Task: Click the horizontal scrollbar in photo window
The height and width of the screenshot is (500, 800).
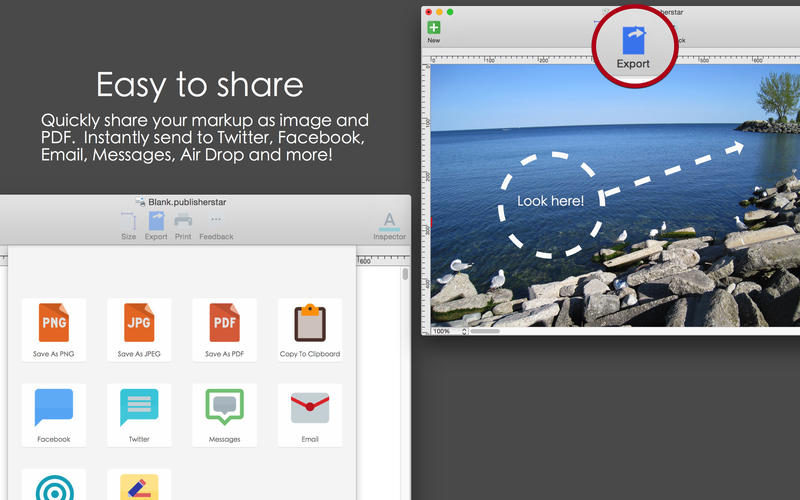Action: [x=485, y=331]
